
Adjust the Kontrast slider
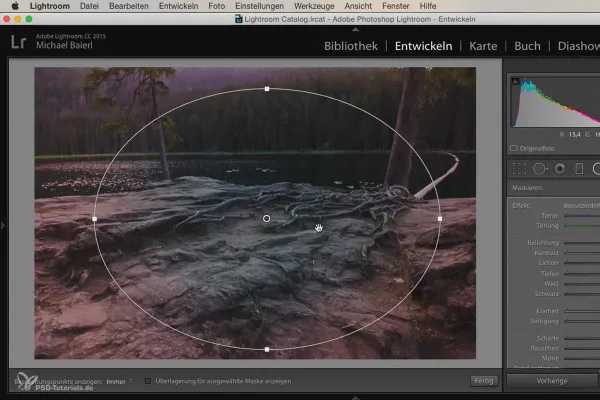point(582,253)
